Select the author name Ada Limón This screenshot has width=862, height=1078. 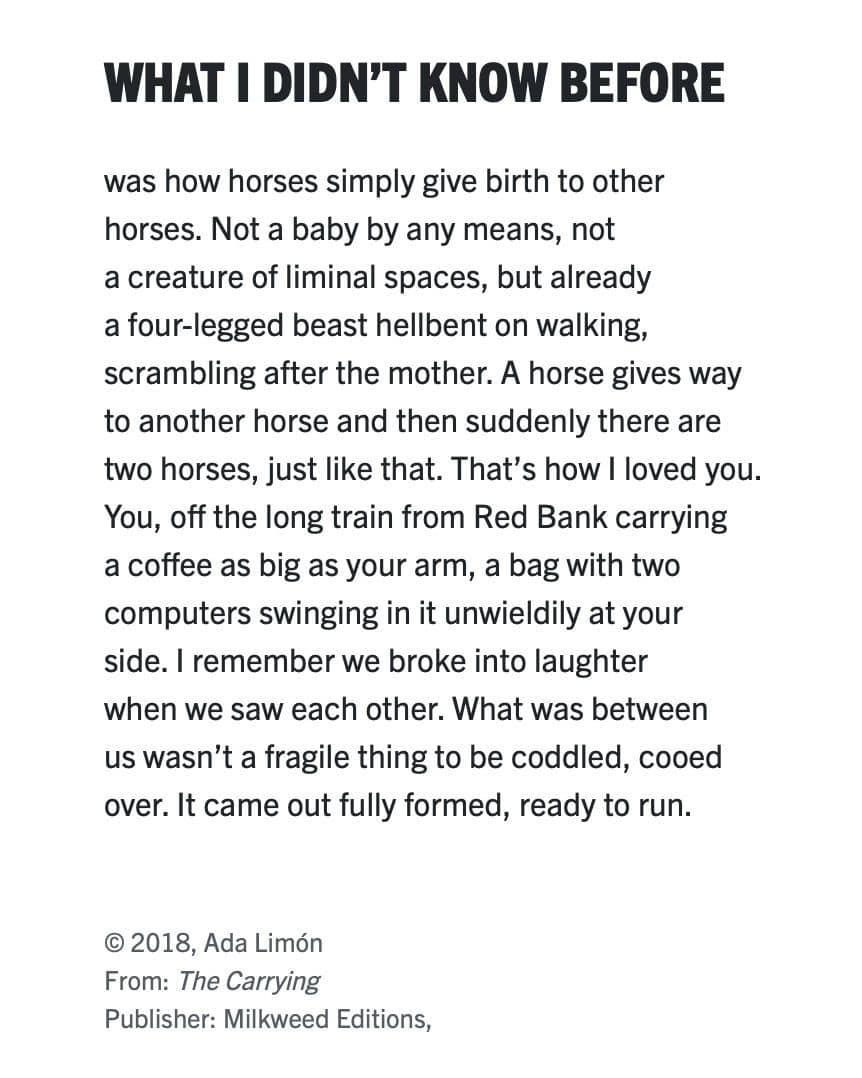[263, 943]
